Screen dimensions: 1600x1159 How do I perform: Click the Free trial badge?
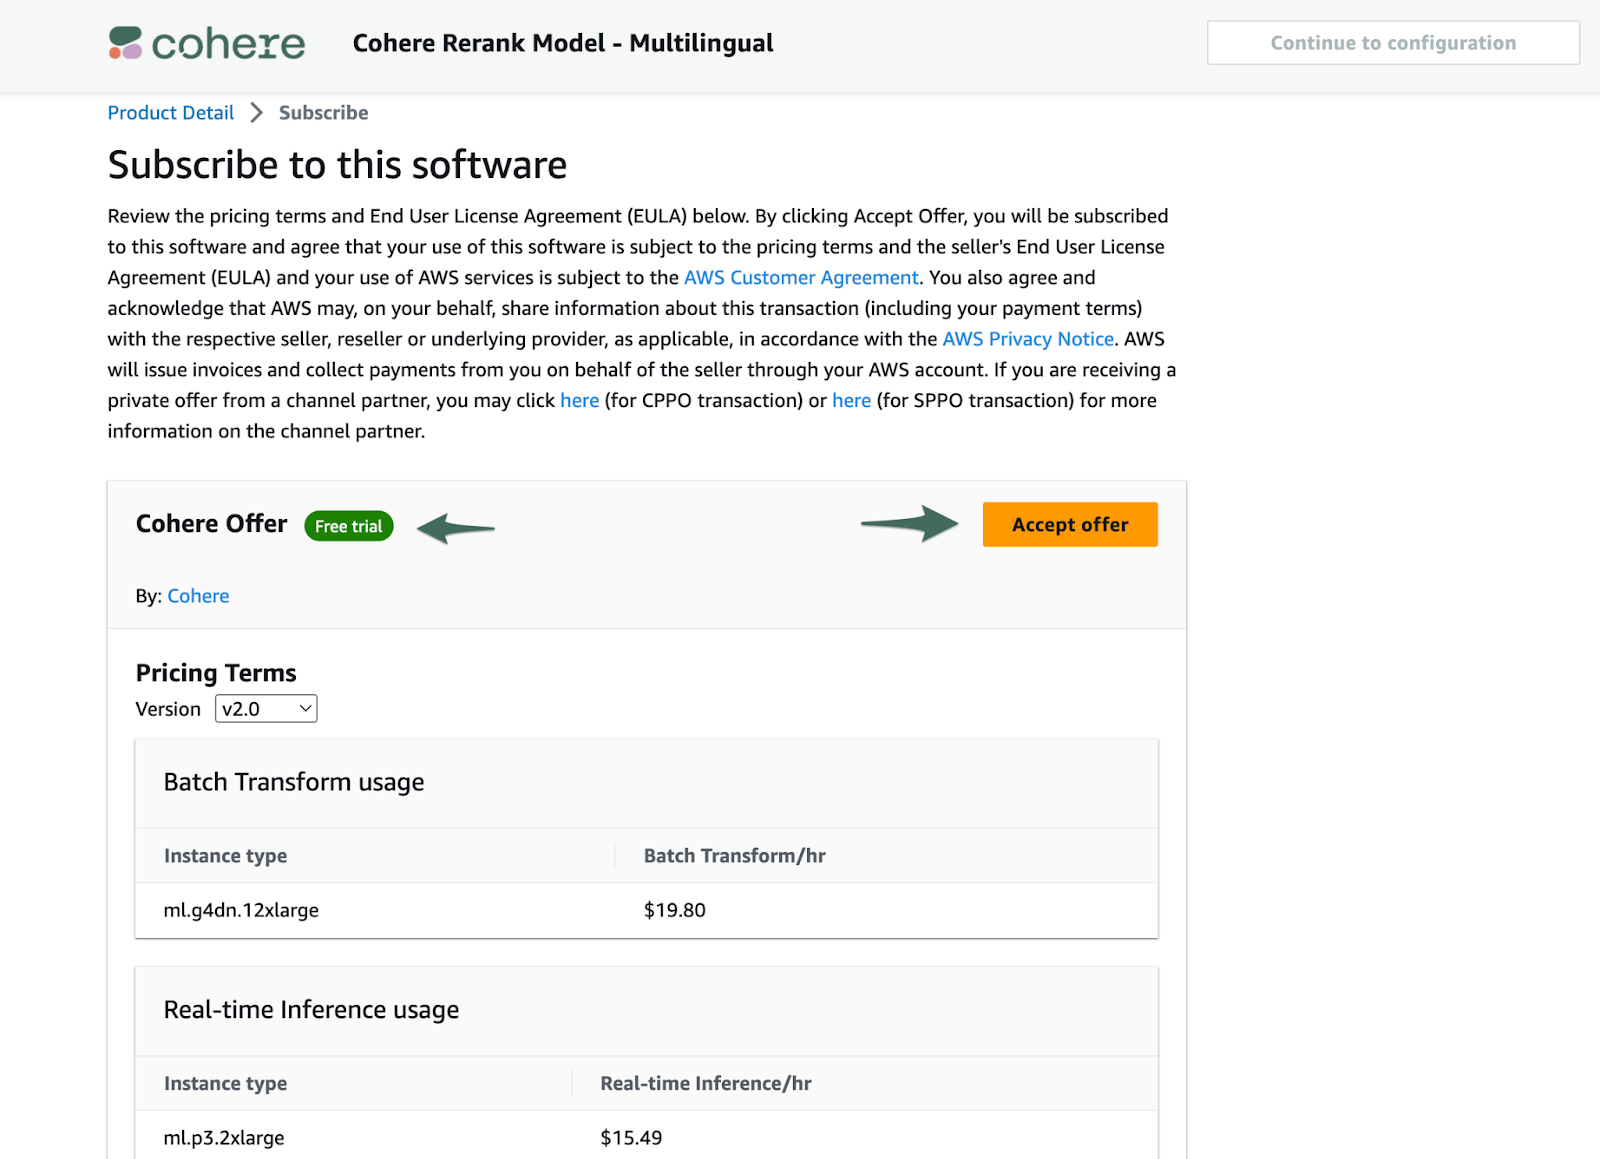349,526
